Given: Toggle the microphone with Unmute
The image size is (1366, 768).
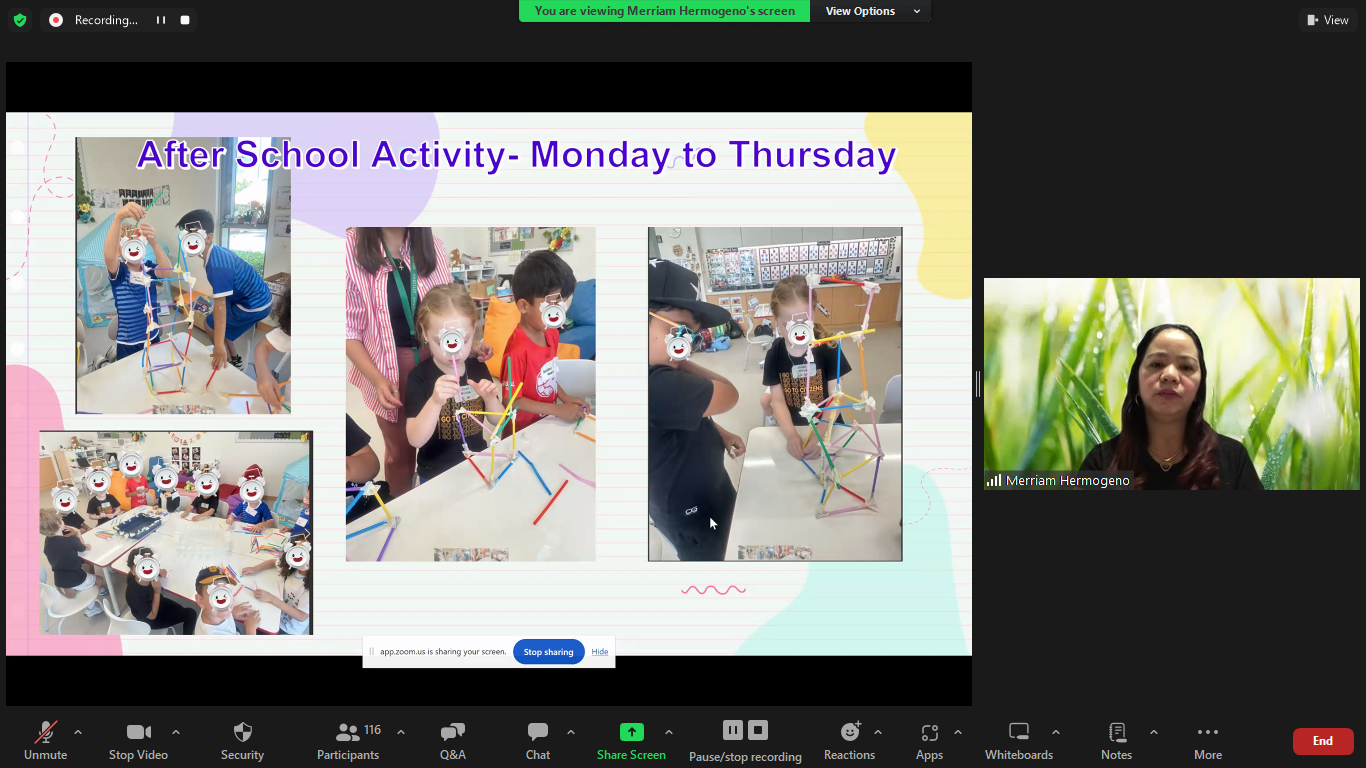Looking at the screenshot, I should tap(45, 741).
